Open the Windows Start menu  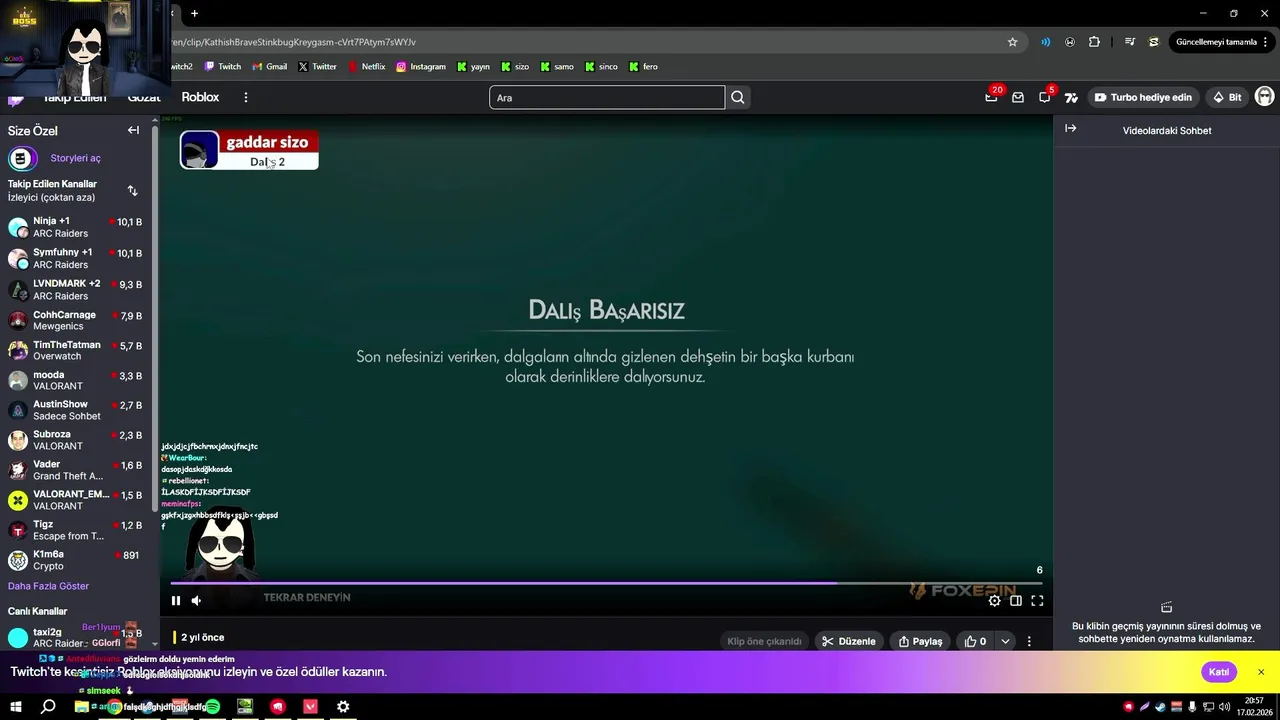pyautogui.click(x=16, y=707)
